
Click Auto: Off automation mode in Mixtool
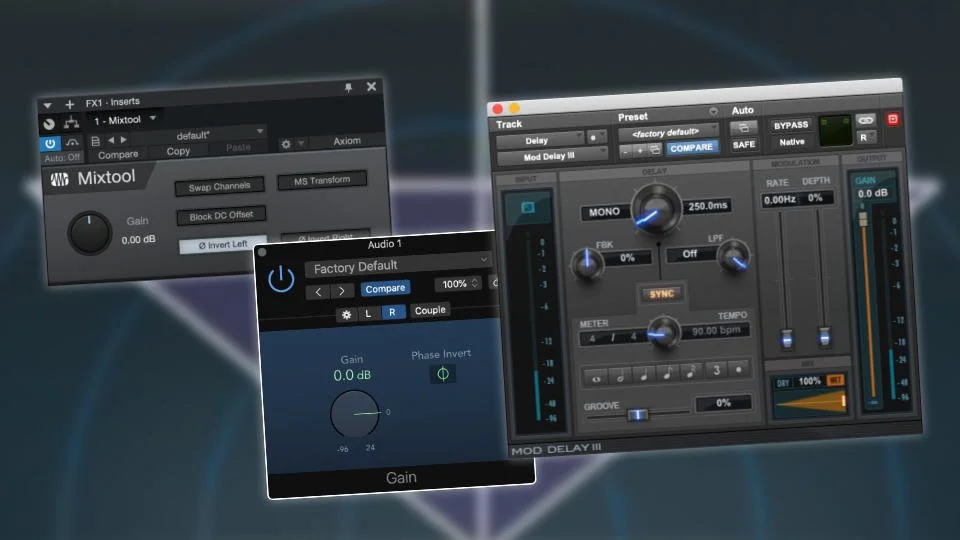[62, 157]
